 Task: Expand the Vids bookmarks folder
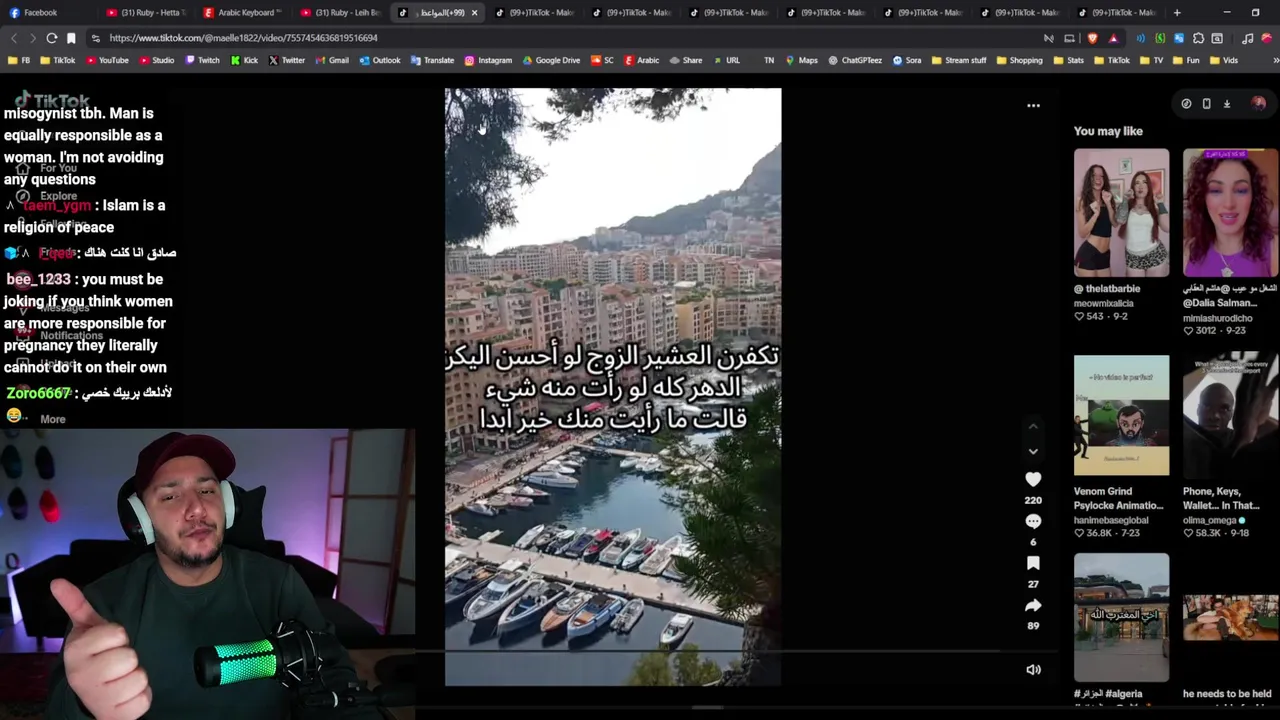click(x=1223, y=60)
